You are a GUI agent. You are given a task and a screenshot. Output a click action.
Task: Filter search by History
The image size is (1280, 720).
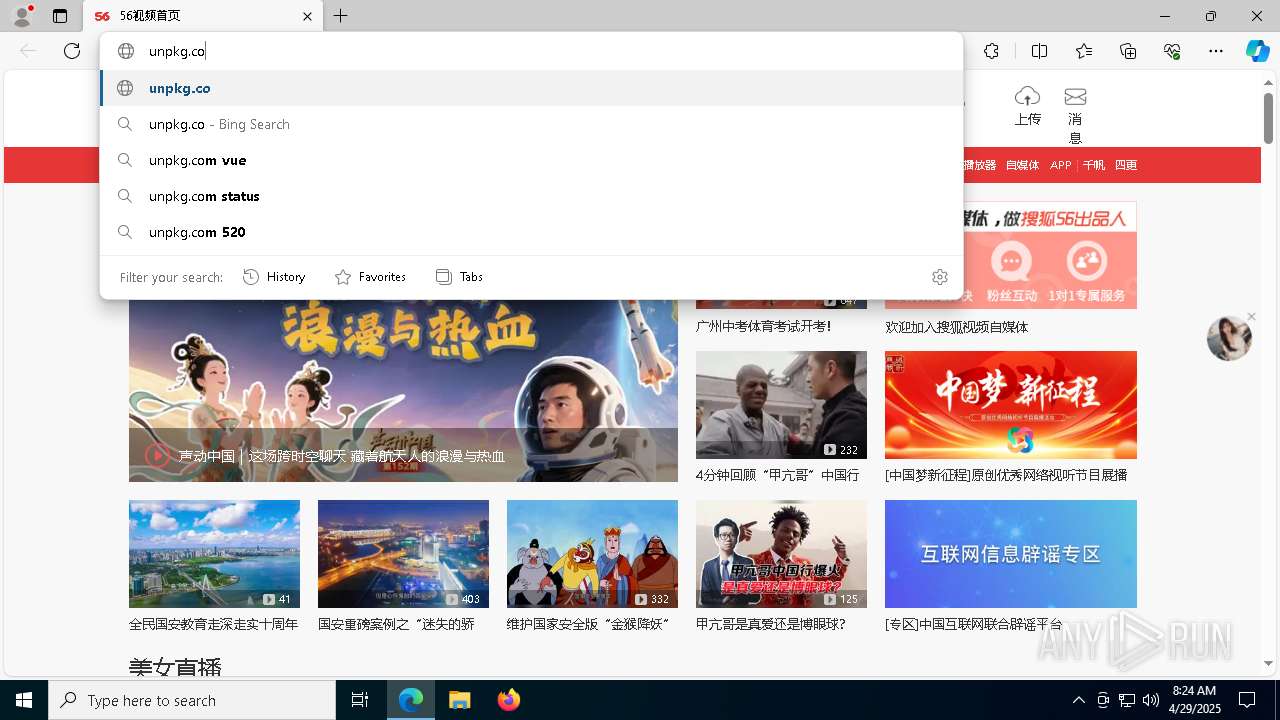point(274,277)
